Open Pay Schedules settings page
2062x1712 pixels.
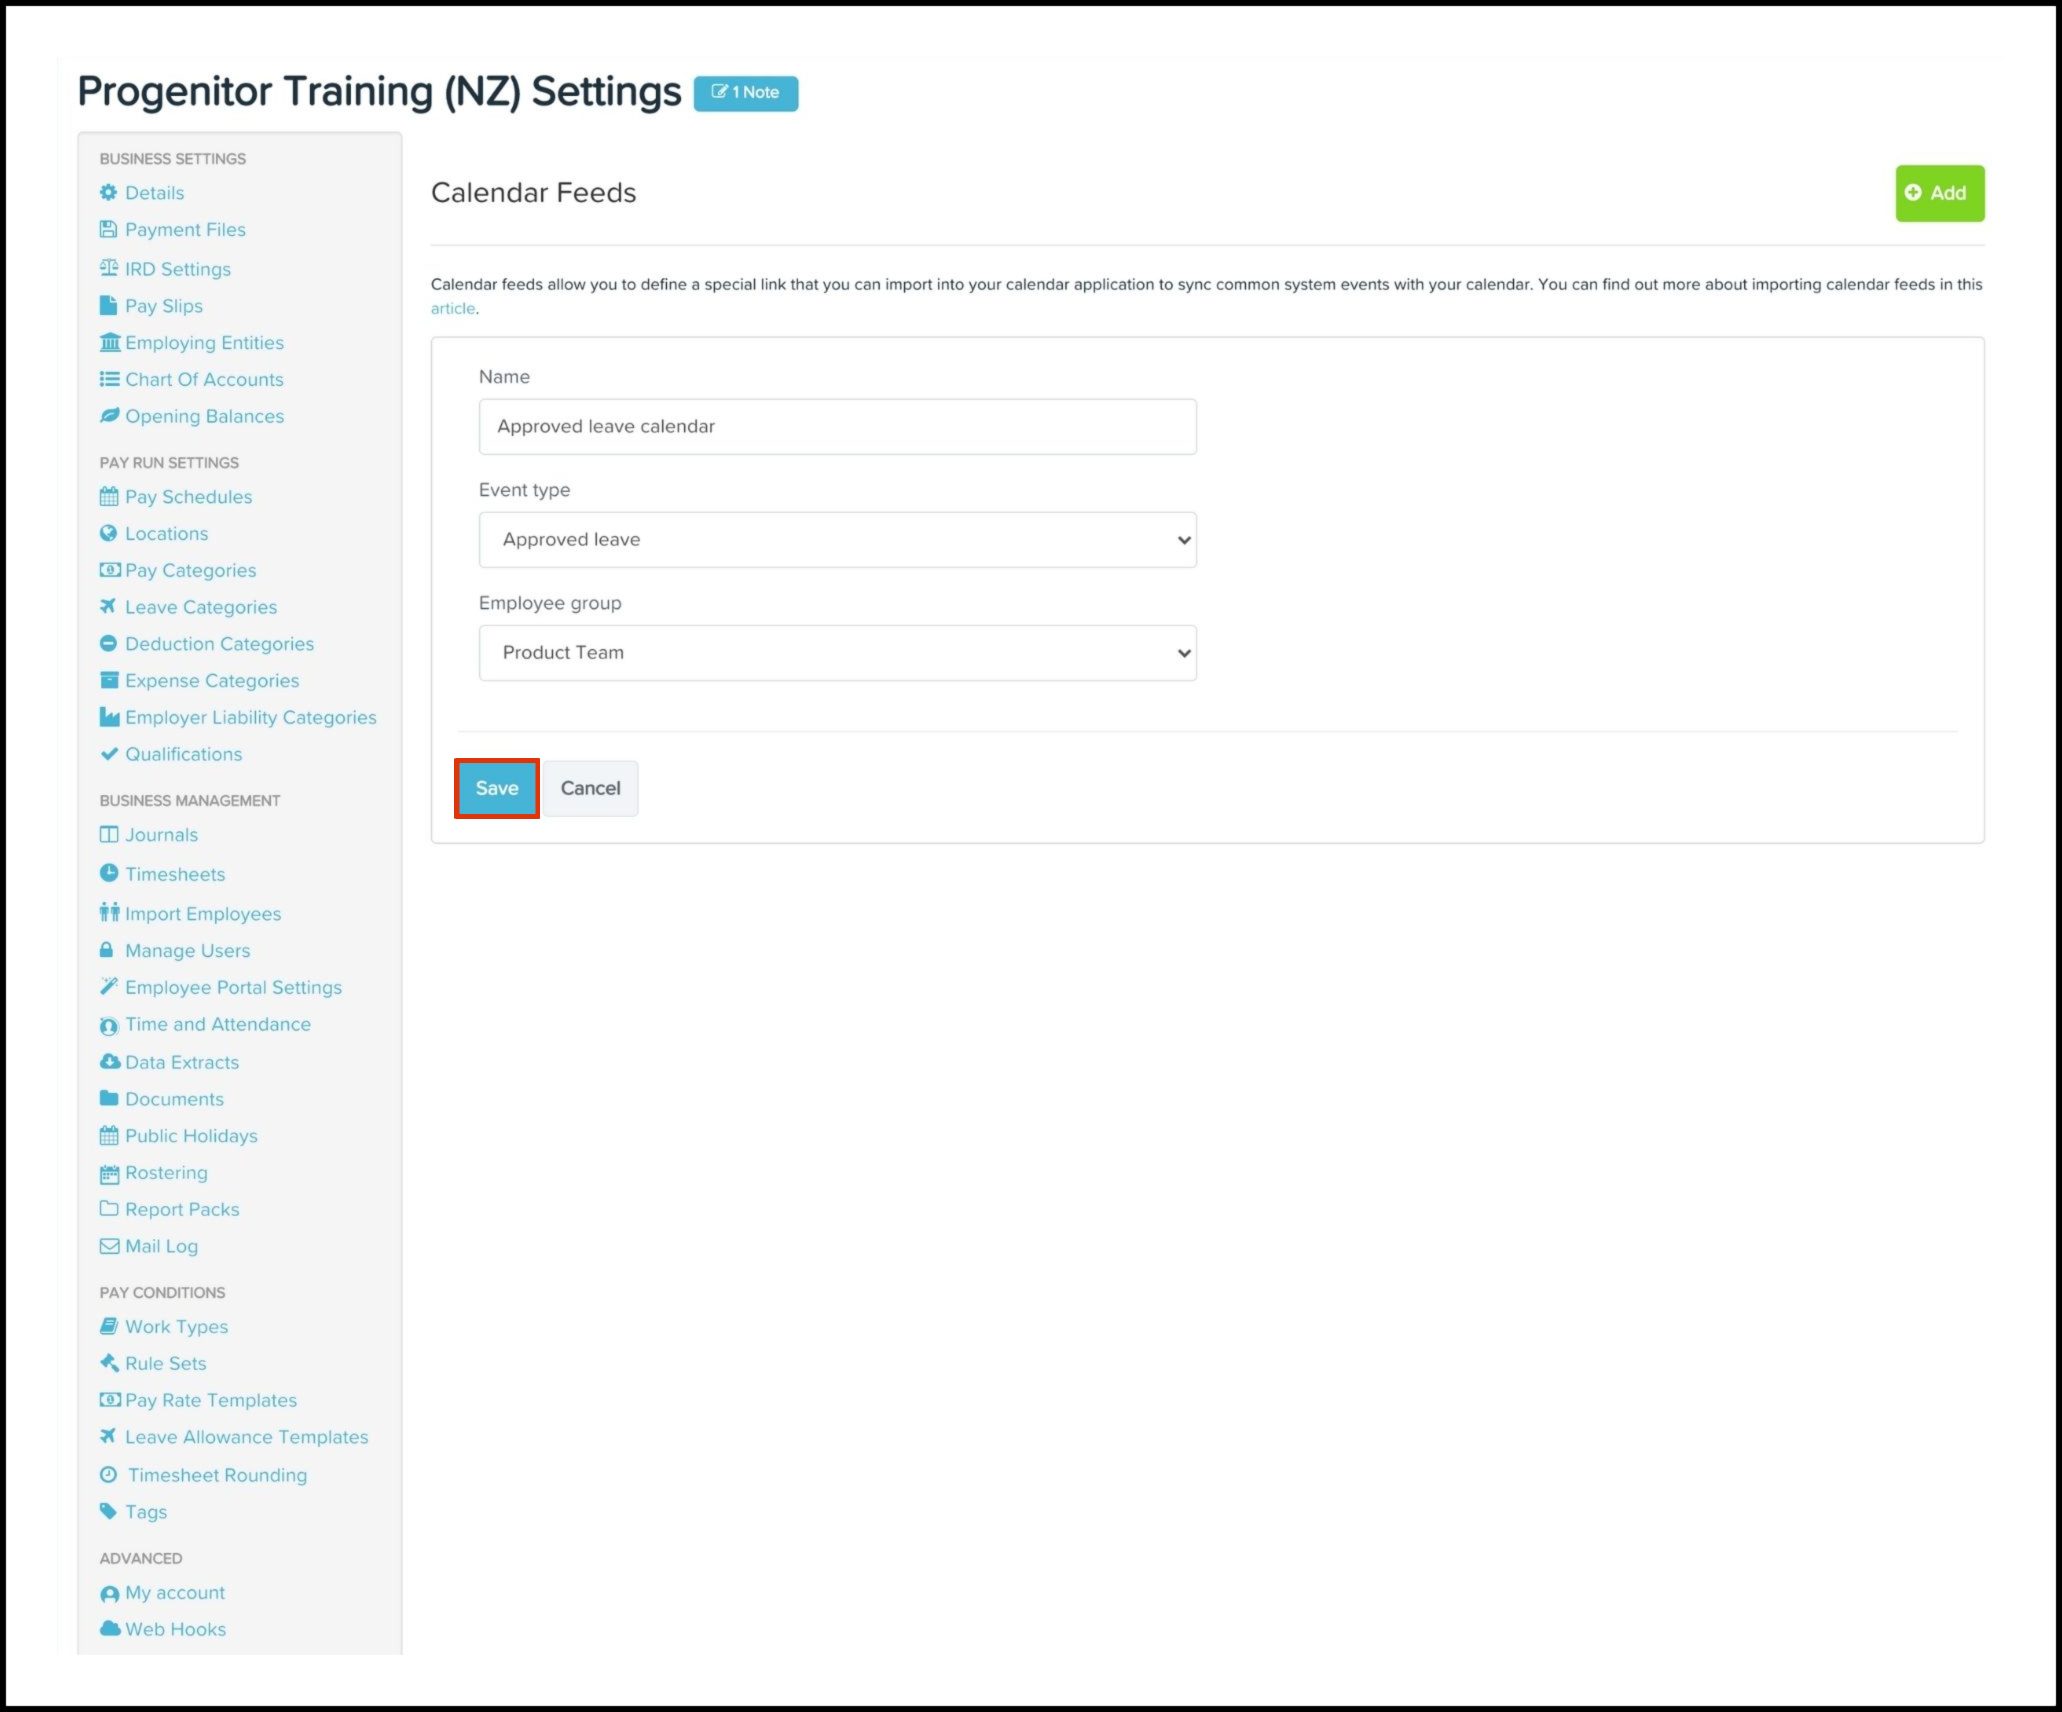click(x=188, y=497)
